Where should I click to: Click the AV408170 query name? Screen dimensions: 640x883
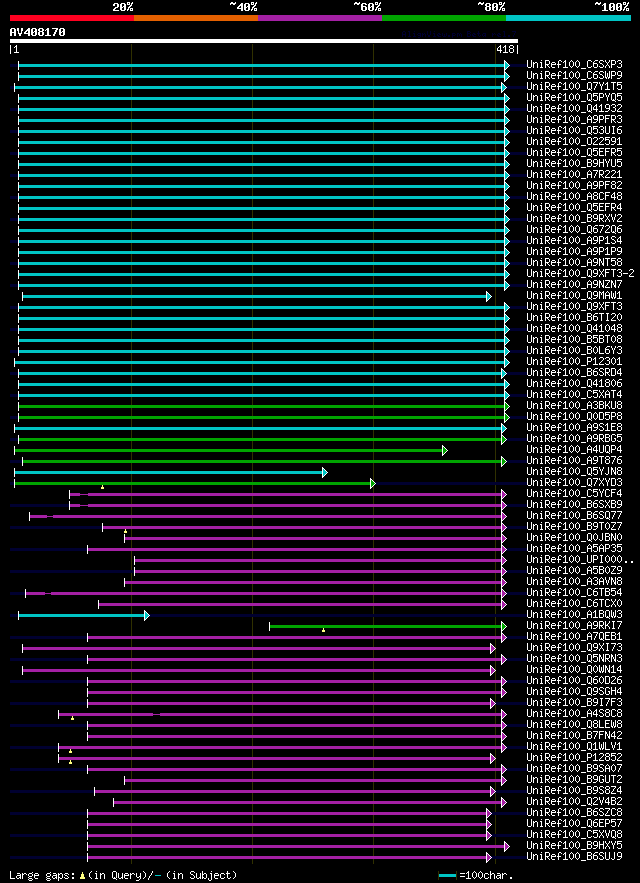(x=37, y=32)
